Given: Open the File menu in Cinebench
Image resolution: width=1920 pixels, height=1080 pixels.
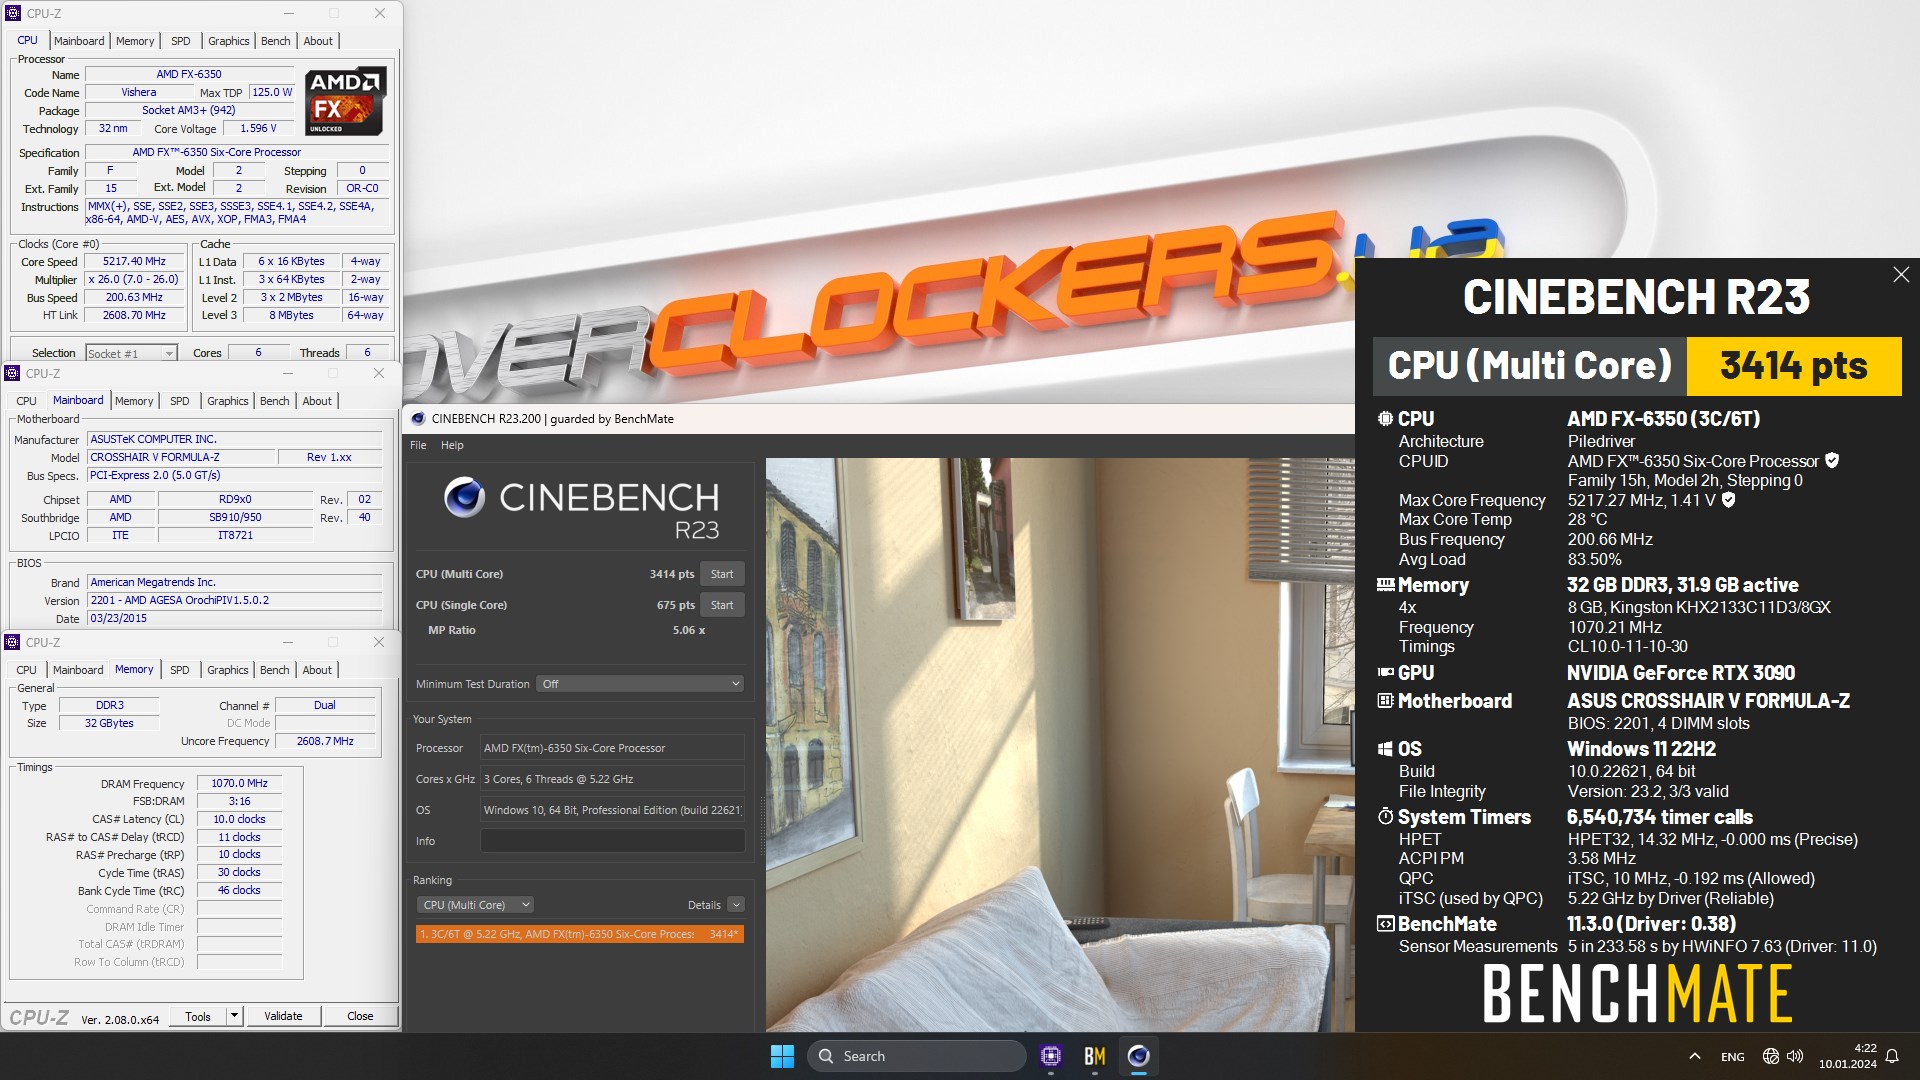Looking at the screenshot, I should (418, 445).
